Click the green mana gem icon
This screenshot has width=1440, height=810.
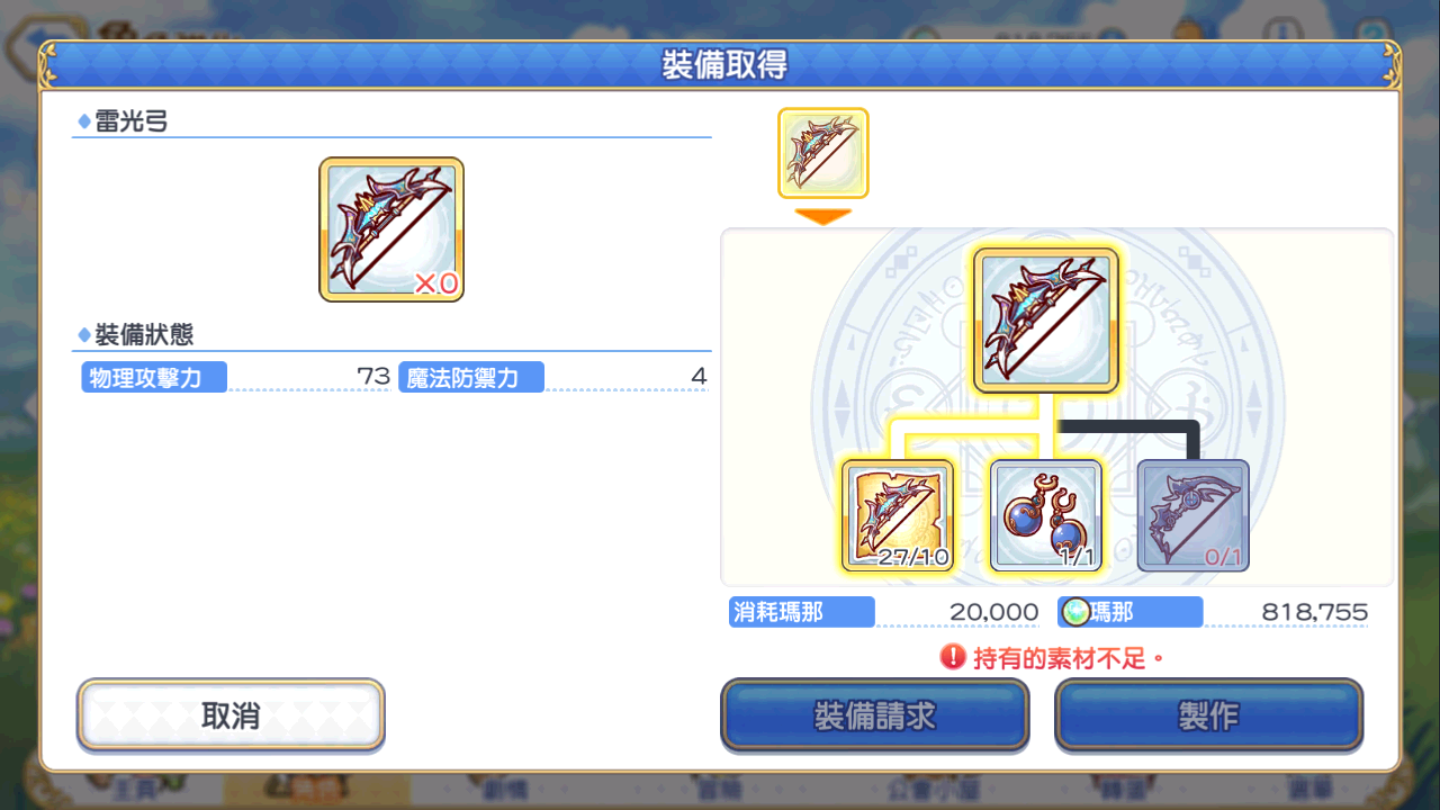(x=1076, y=612)
